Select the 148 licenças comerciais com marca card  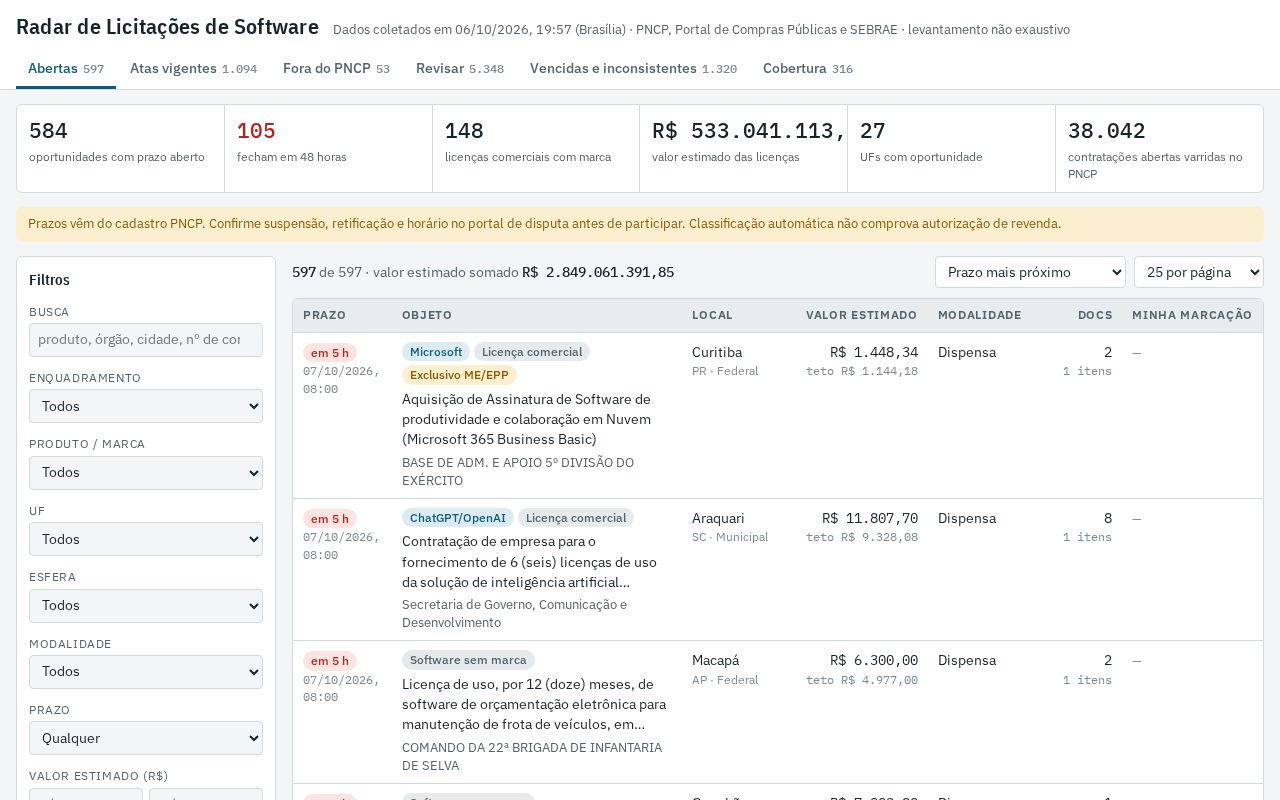pos(536,149)
